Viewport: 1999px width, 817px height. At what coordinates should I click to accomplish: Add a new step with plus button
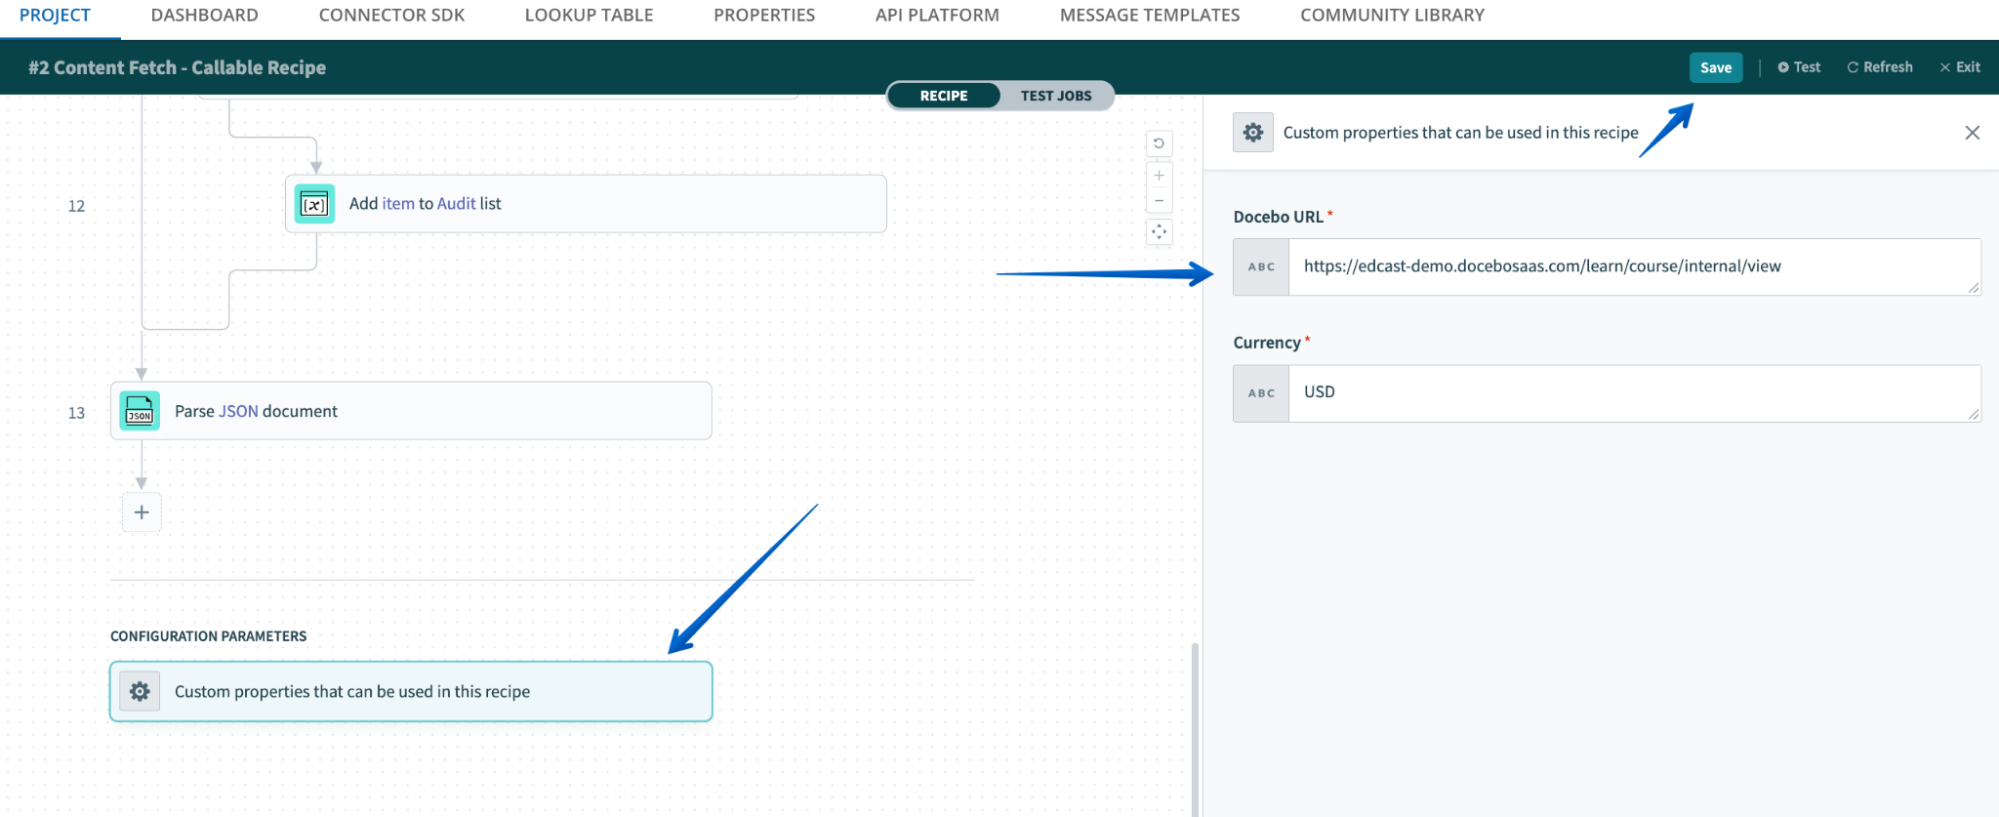coord(142,512)
